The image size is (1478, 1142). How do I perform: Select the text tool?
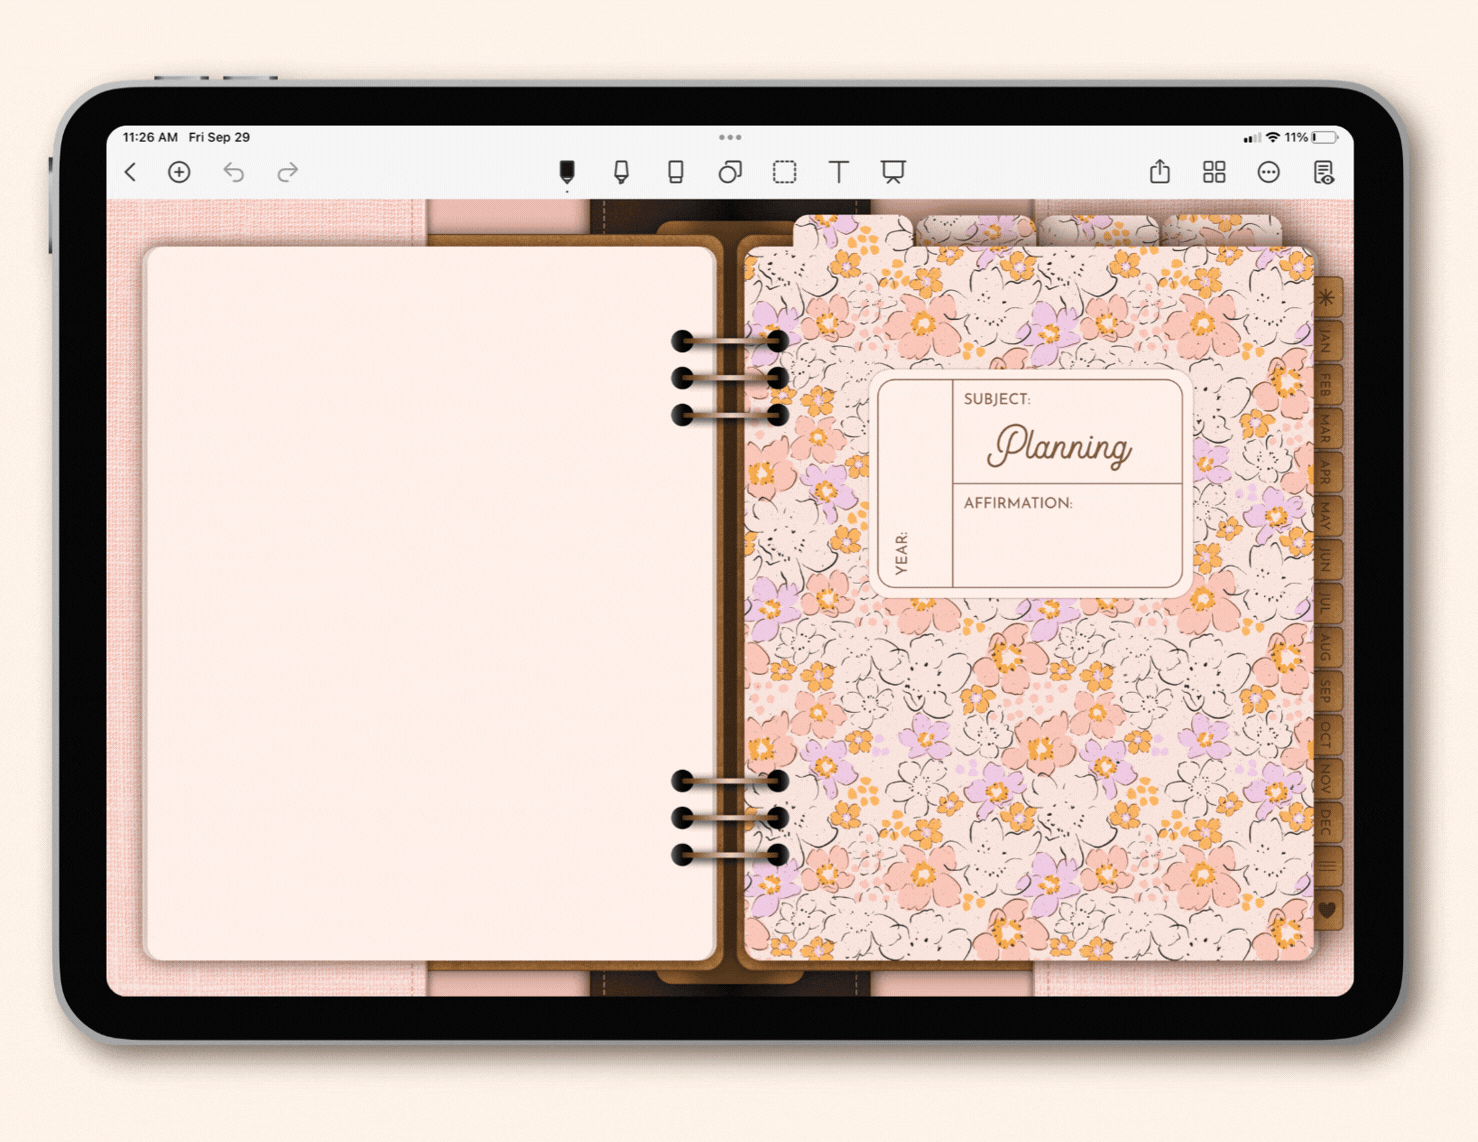[839, 172]
